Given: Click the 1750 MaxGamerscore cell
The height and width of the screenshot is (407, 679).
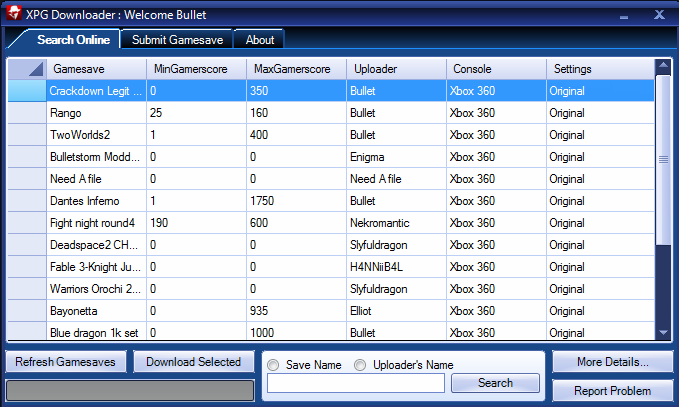Looking at the screenshot, I should point(297,201).
